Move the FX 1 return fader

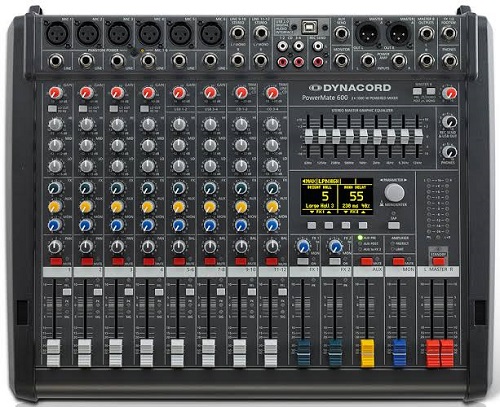point(303,353)
